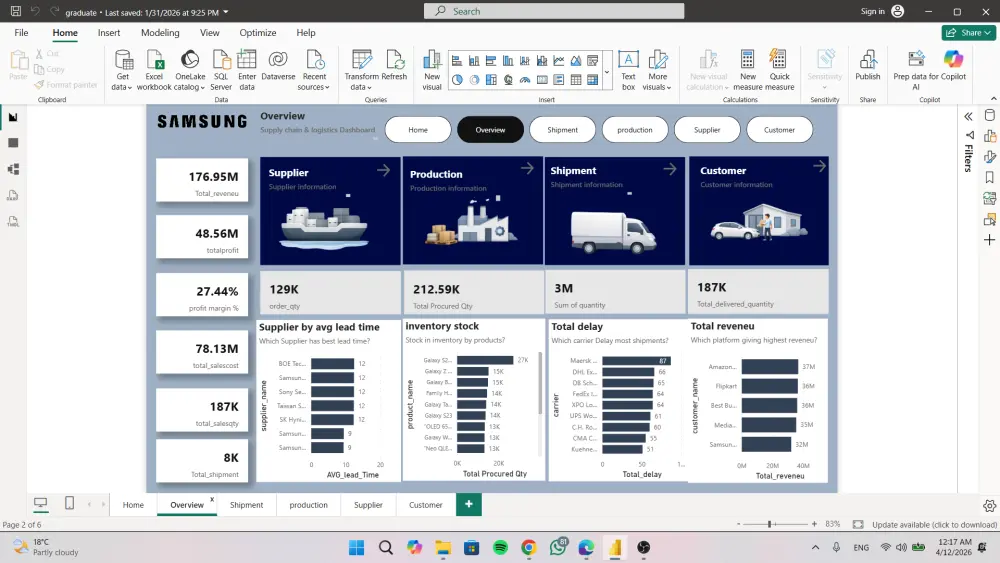Screen dimensions: 1000x563
Task: Open DAX query view in sidebar
Action: [x=13, y=195]
